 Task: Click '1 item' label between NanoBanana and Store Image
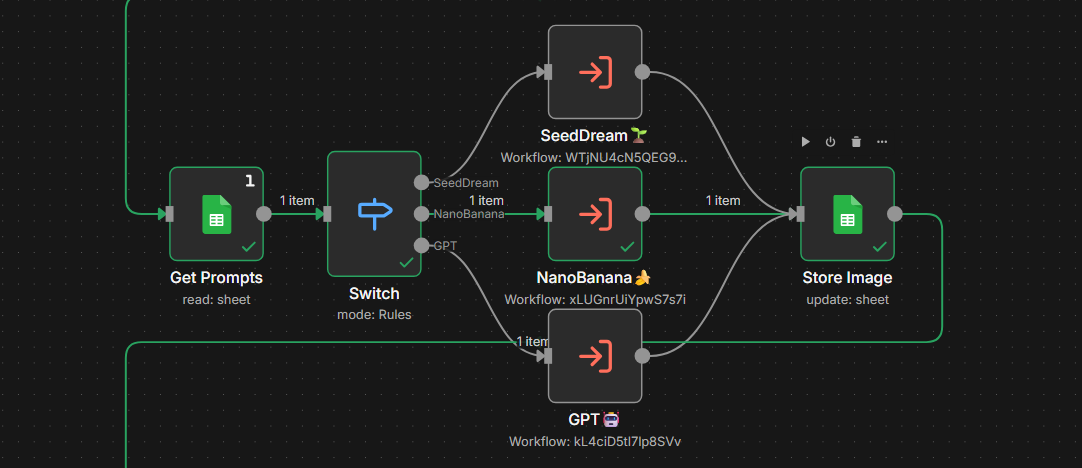coord(722,200)
